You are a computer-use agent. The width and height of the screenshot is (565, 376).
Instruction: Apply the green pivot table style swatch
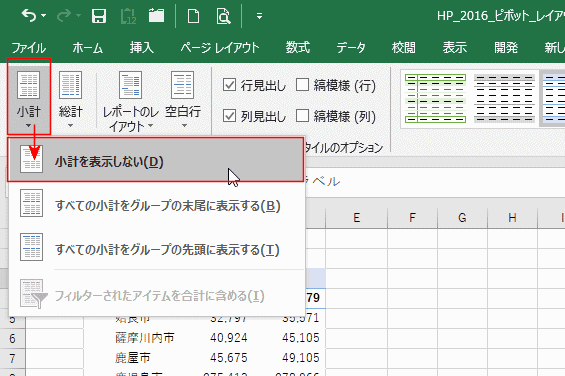tap(435, 98)
